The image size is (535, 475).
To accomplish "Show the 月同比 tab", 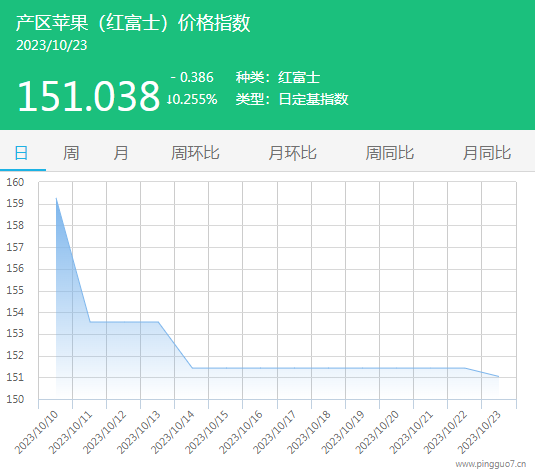I will coord(487,153).
